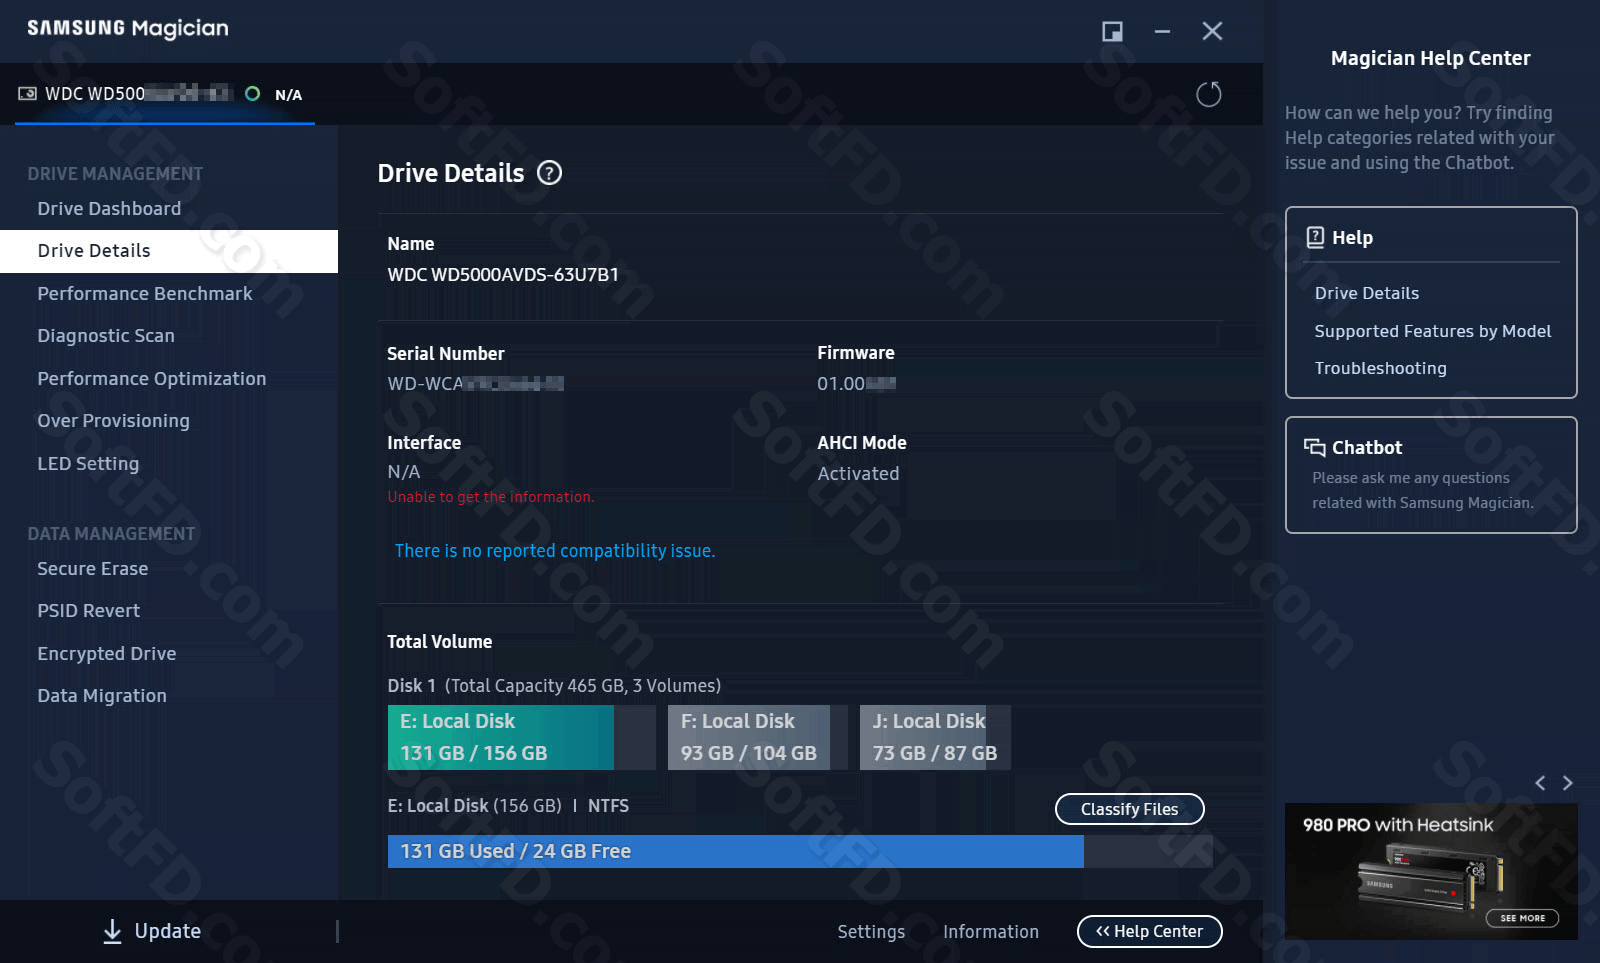Show next ad with right chevron
The height and width of the screenshot is (963, 1600).
(x=1568, y=783)
